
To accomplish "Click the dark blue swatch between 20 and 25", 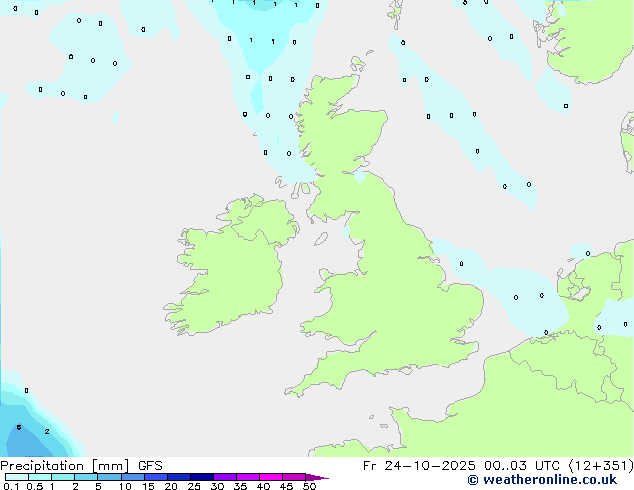I will click(179, 477).
